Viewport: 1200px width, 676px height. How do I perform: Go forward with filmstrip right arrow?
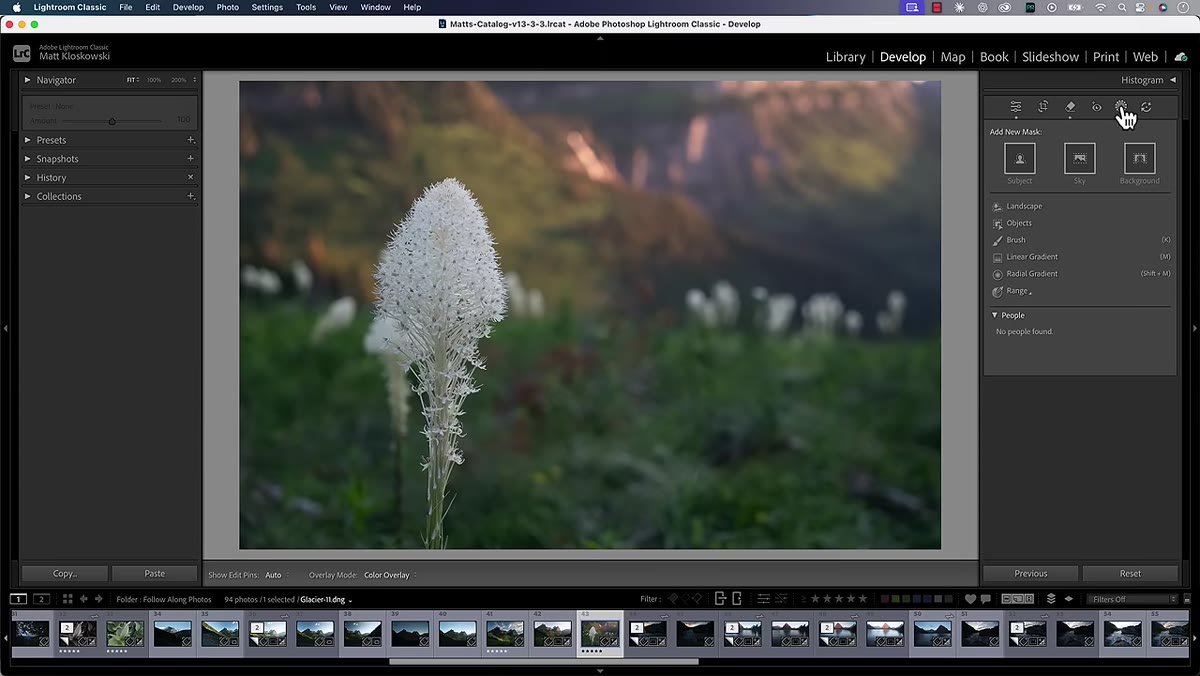click(x=98, y=599)
